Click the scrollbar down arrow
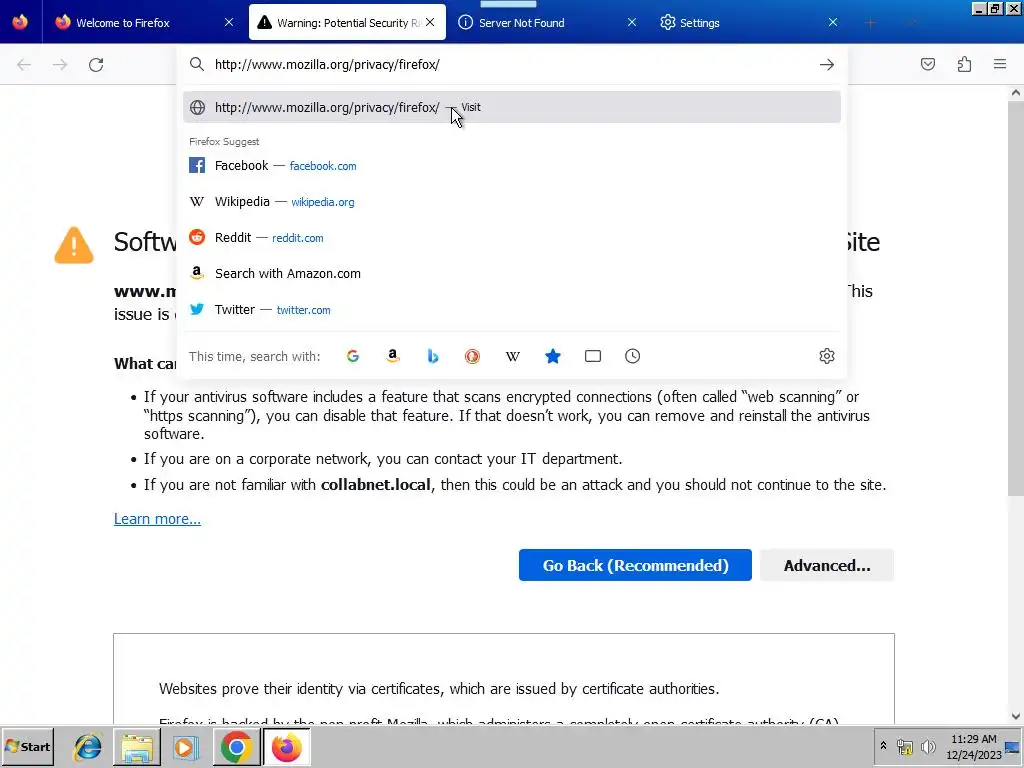This screenshot has width=1024, height=768. pos(1016,716)
